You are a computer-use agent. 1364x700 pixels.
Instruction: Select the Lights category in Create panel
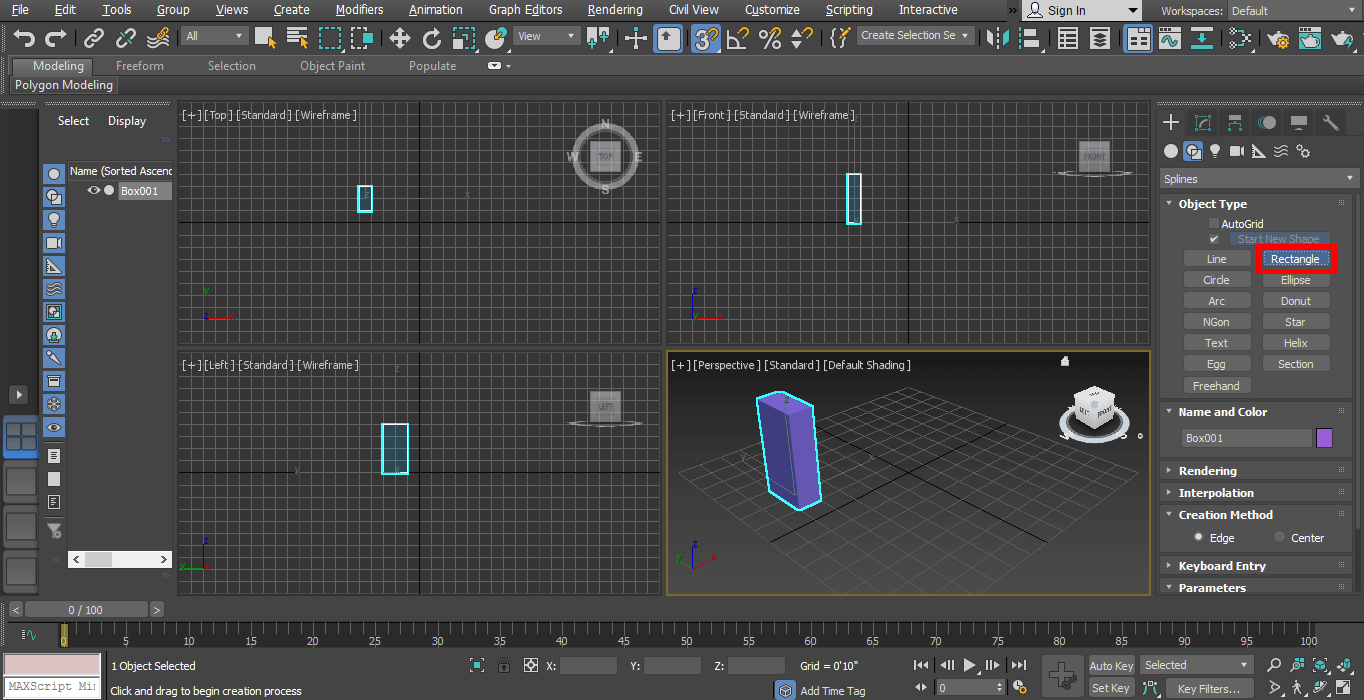click(1215, 151)
